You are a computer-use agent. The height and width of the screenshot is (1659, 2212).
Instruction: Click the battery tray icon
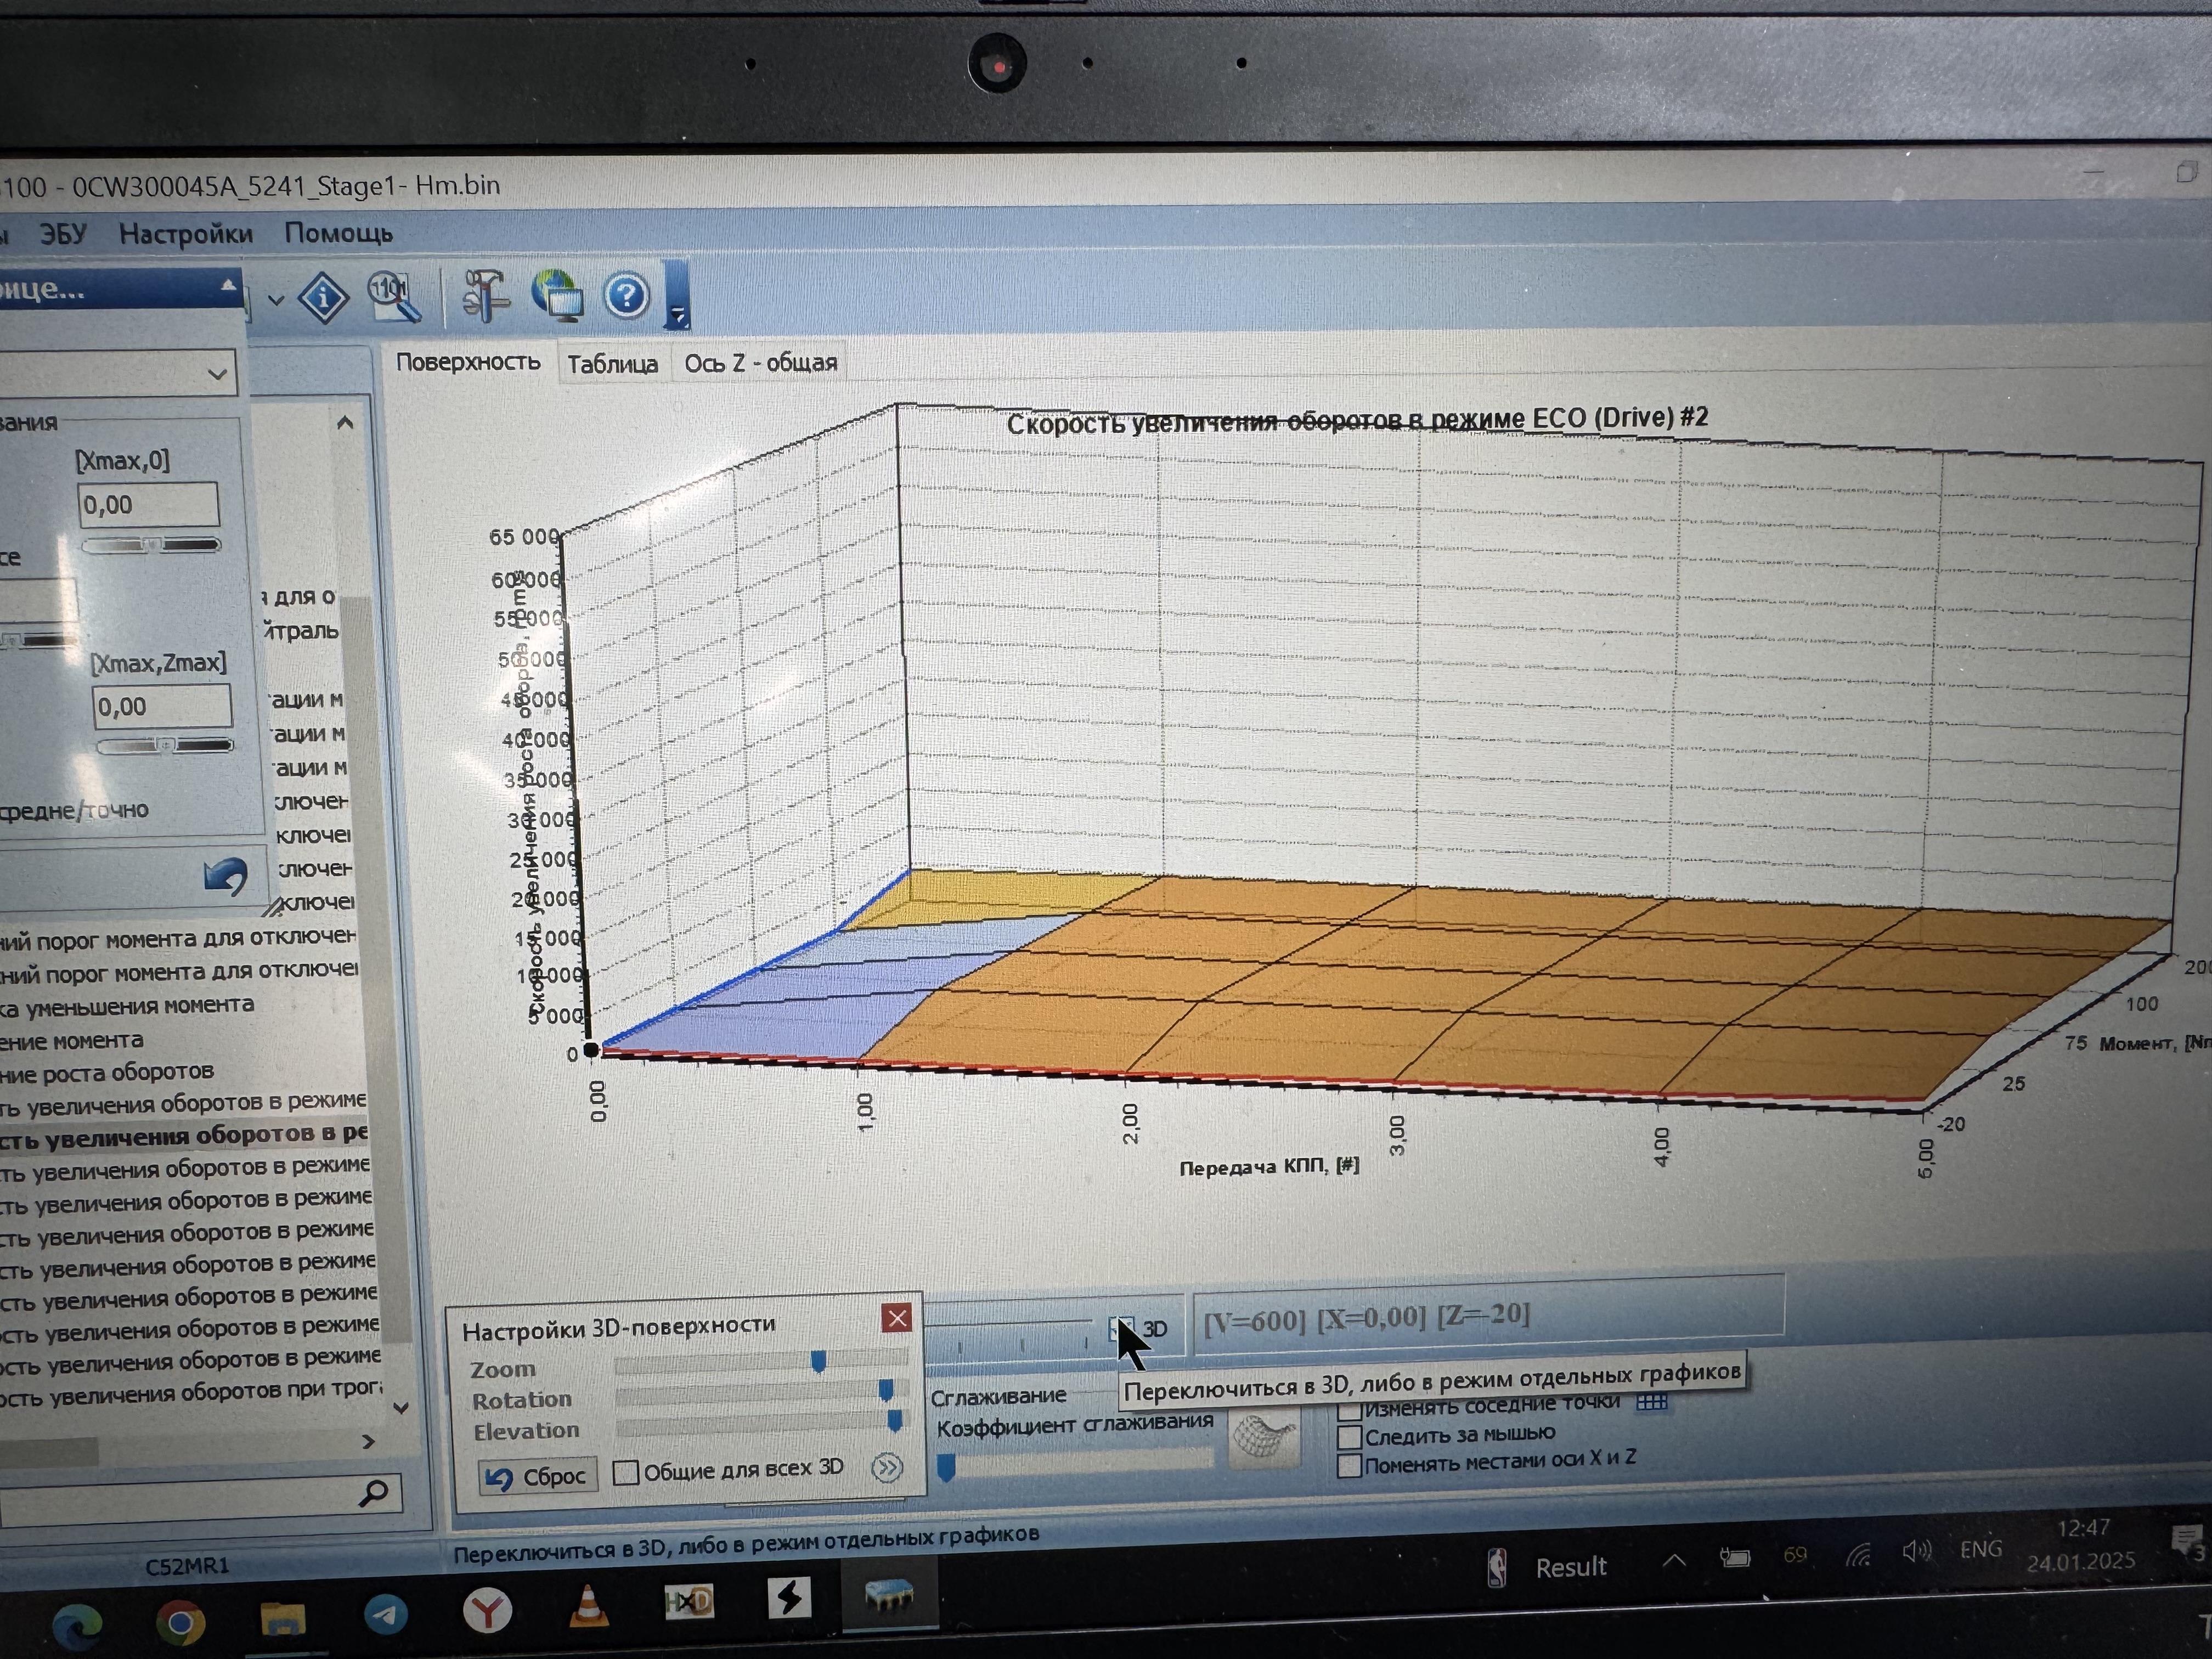[1734, 1558]
